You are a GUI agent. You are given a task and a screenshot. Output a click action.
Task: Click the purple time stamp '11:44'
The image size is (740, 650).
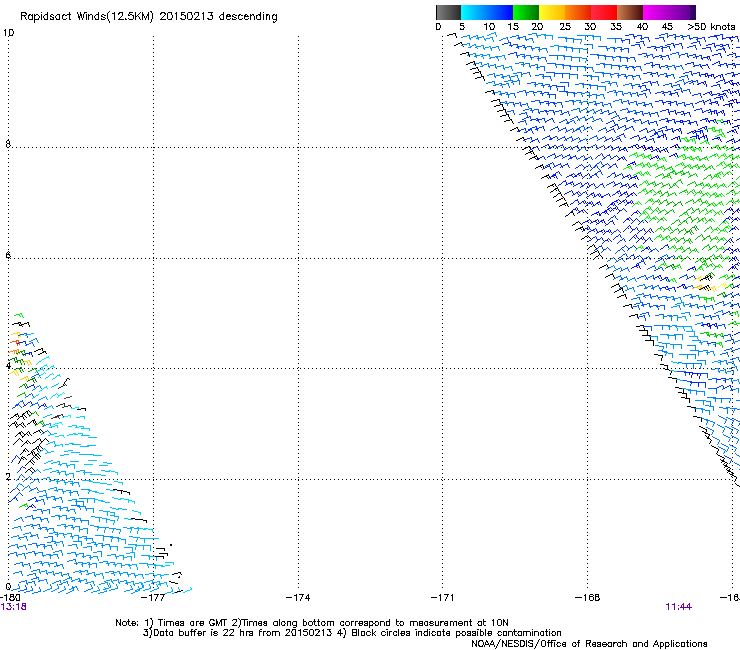pos(679,607)
